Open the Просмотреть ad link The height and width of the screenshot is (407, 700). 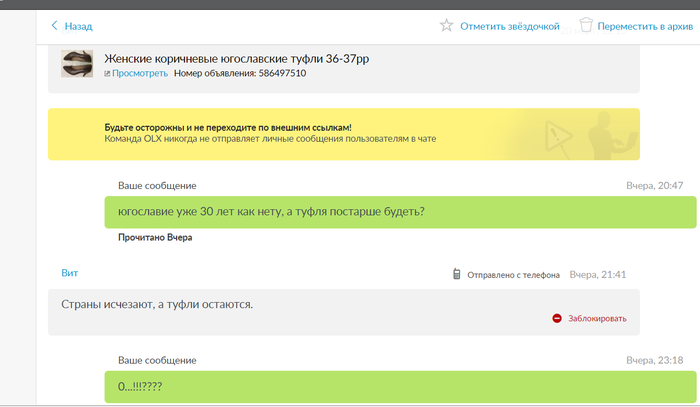pyautogui.click(x=140, y=73)
